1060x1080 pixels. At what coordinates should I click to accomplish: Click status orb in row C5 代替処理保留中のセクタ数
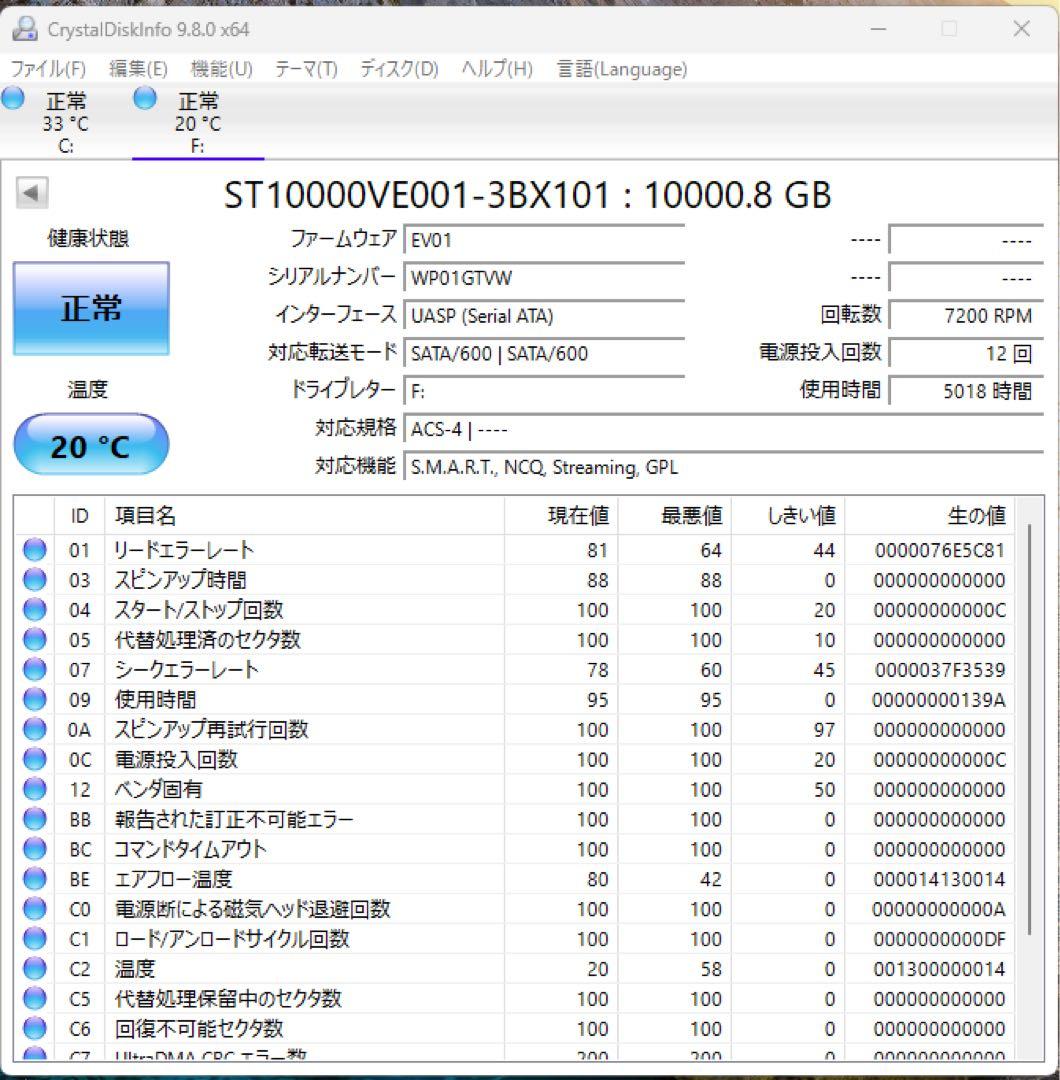34,999
